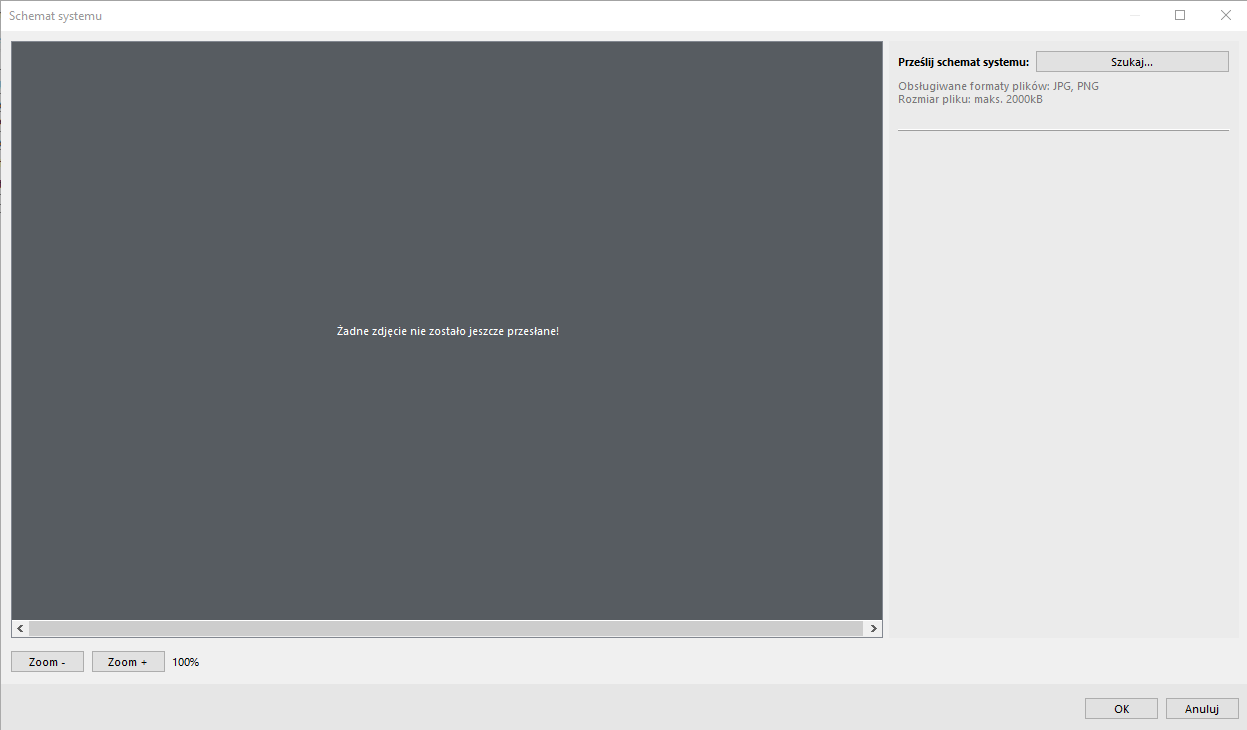Viewport: 1247px width, 730px height.
Task: Click the scrollbar's left arrow
Action: 20,629
